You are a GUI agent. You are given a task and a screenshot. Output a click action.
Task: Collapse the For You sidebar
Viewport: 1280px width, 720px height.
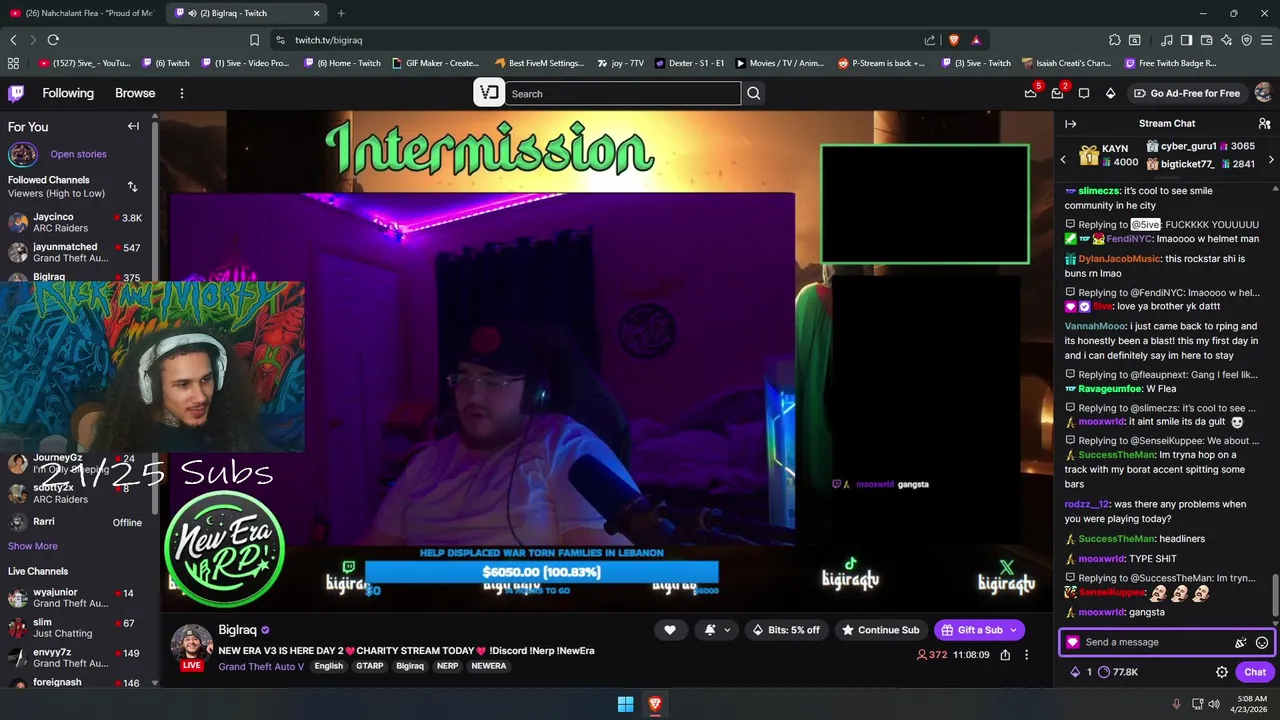click(x=133, y=126)
